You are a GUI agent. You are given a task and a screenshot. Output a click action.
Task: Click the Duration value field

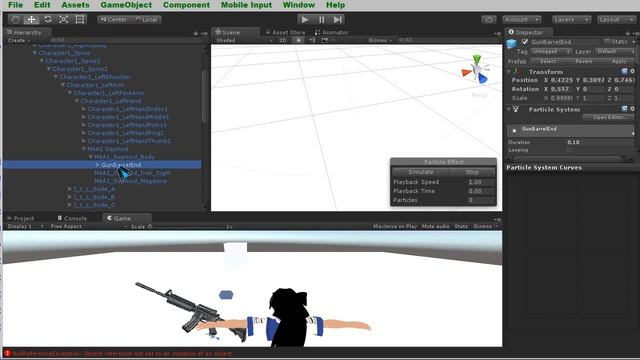(600, 142)
